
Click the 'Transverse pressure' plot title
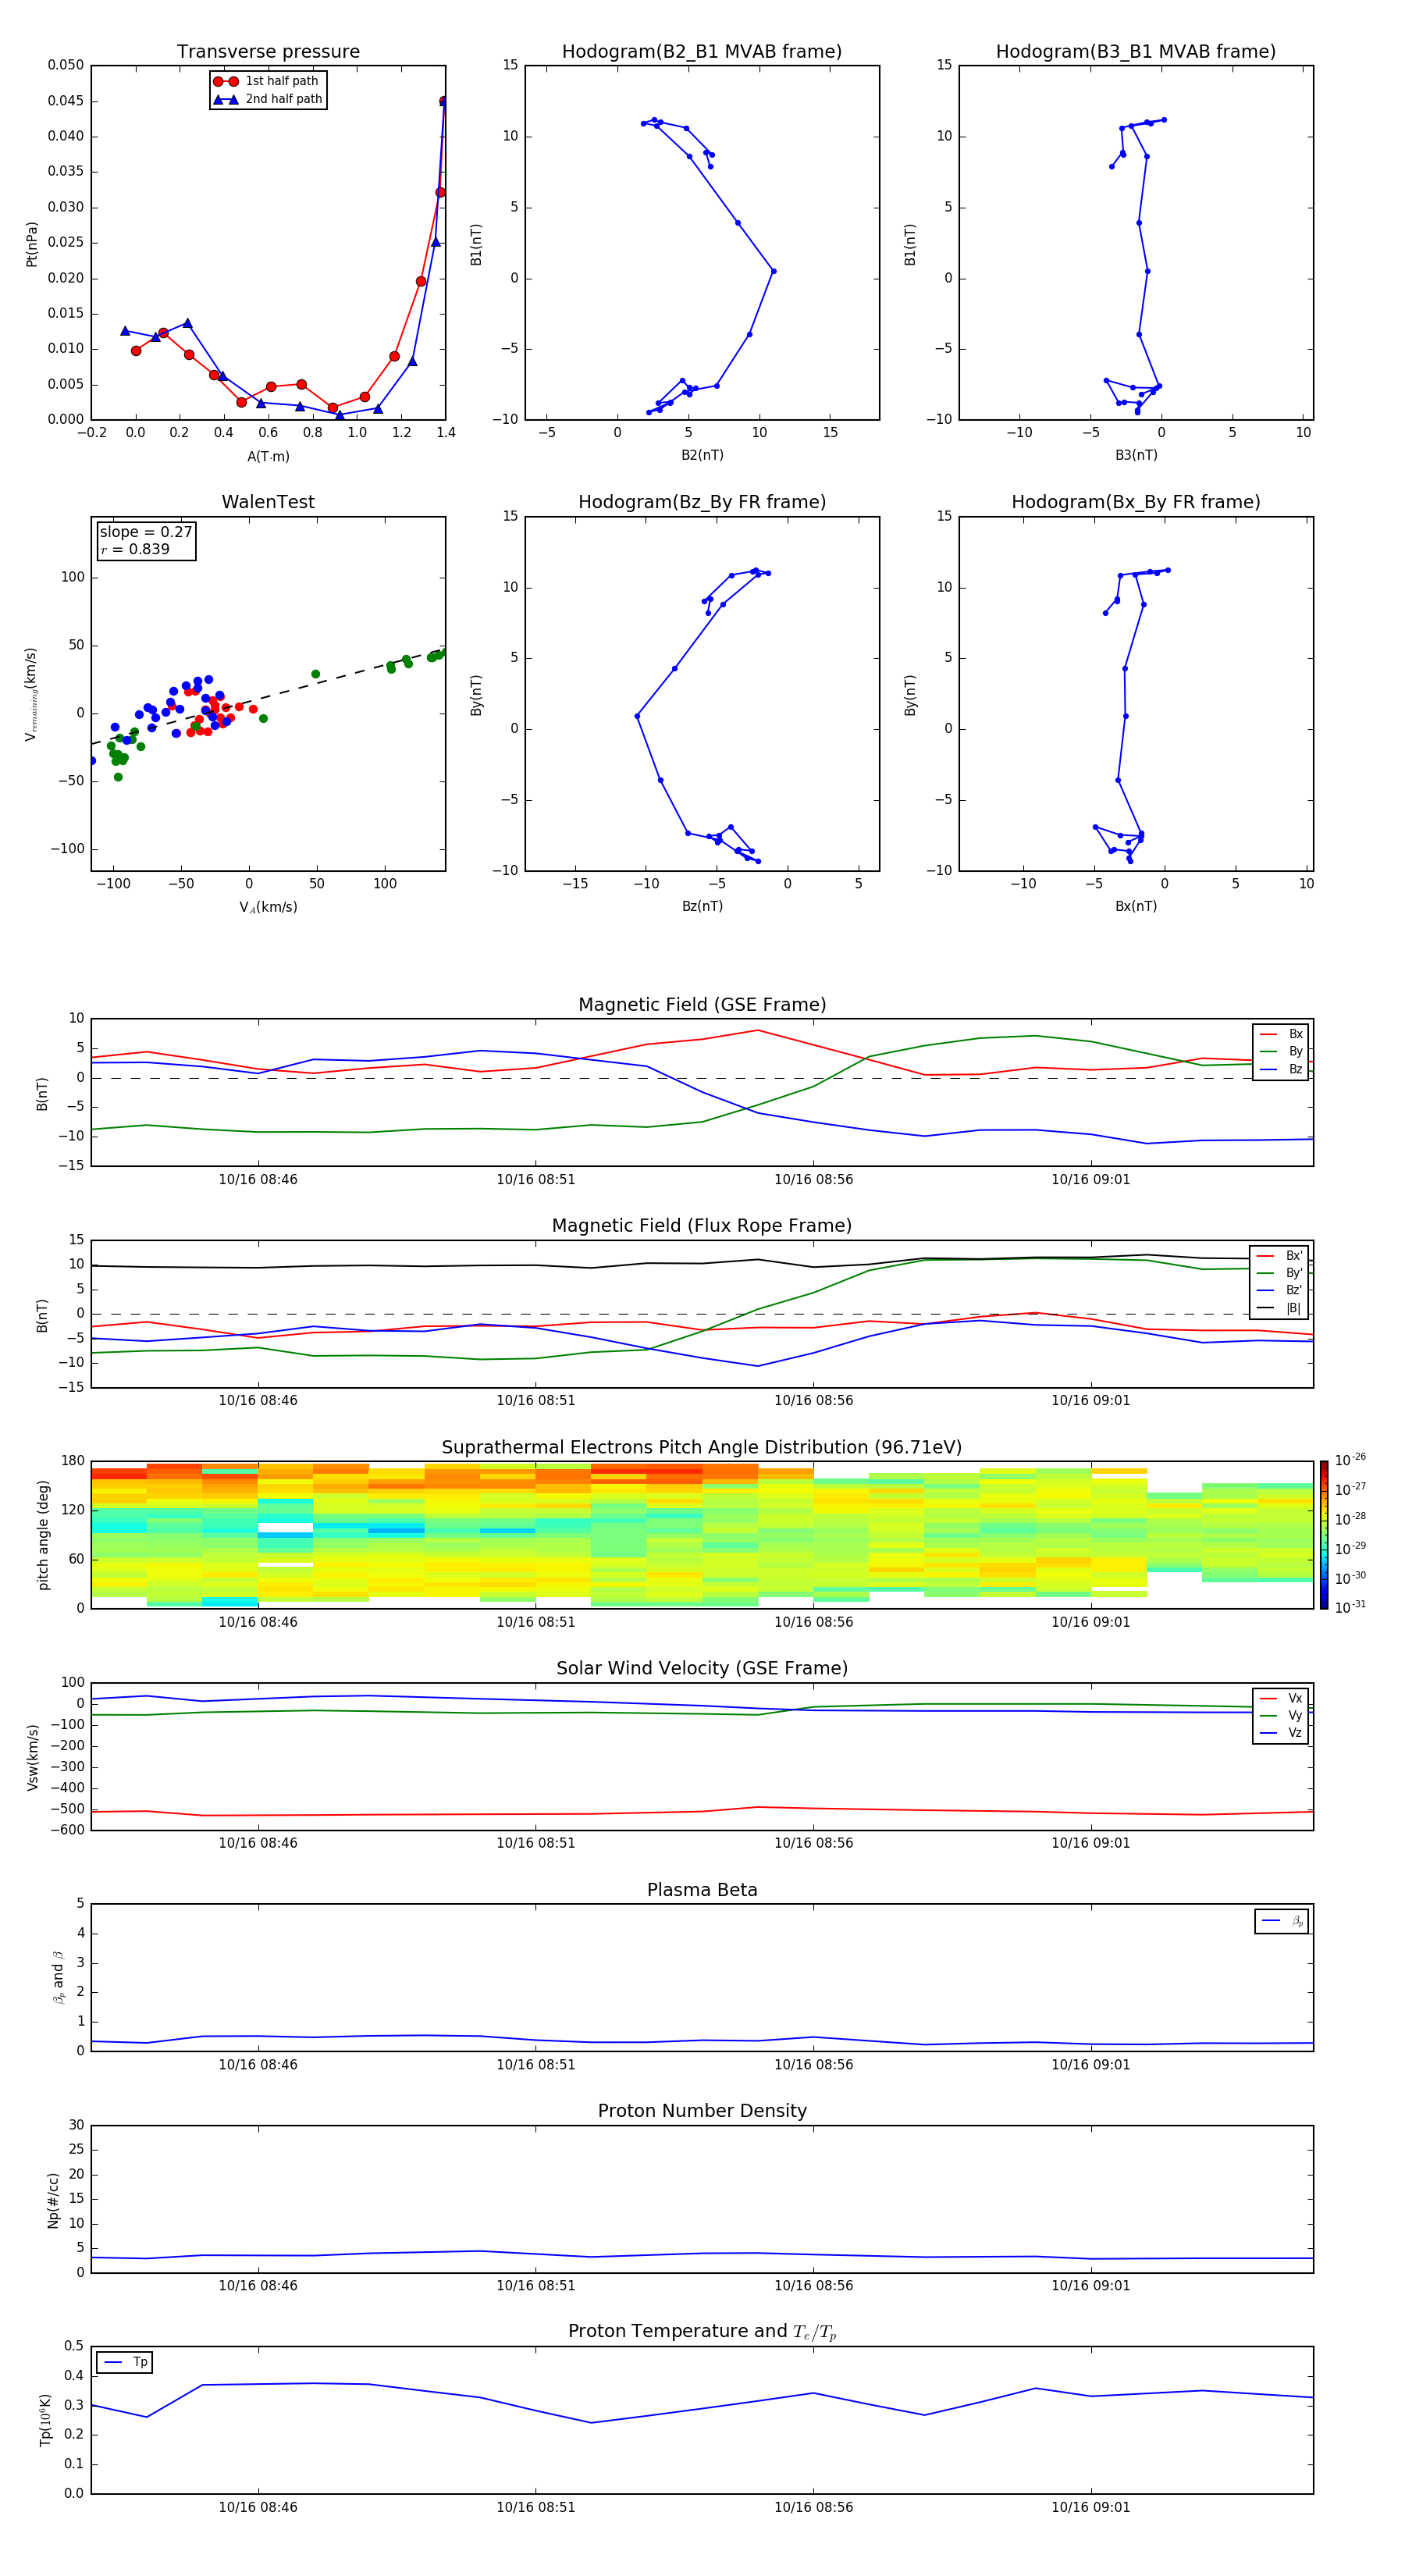click(268, 52)
